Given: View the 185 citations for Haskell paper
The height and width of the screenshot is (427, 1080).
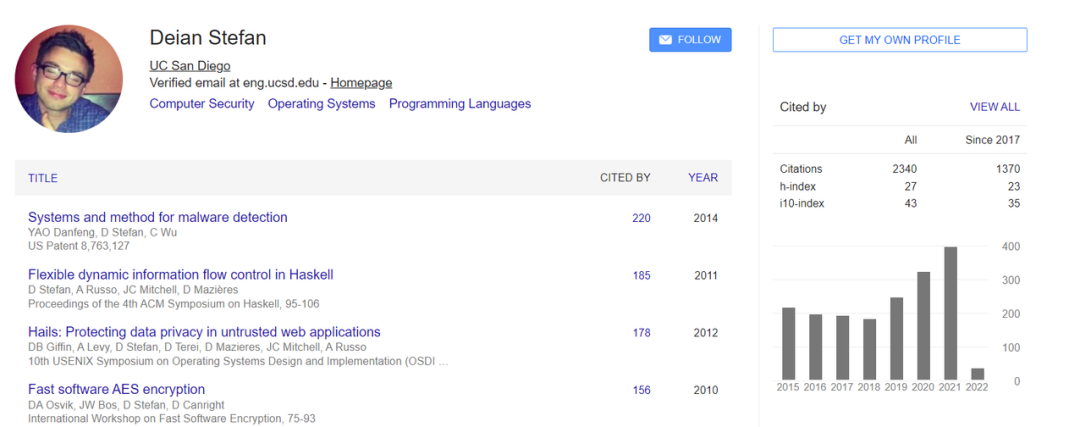Looking at the screenshot, I should [x=641, y=275].
